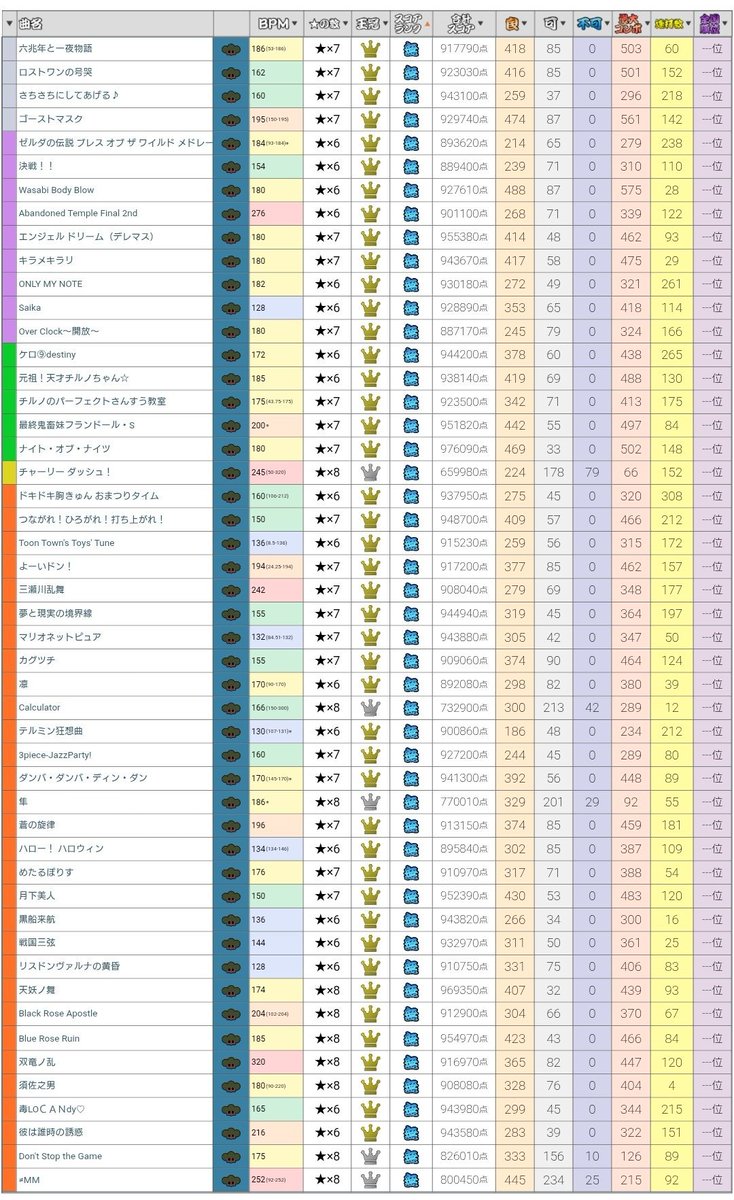Select the score 732900点 for Calculator
734x1200 pixels.
464,707
